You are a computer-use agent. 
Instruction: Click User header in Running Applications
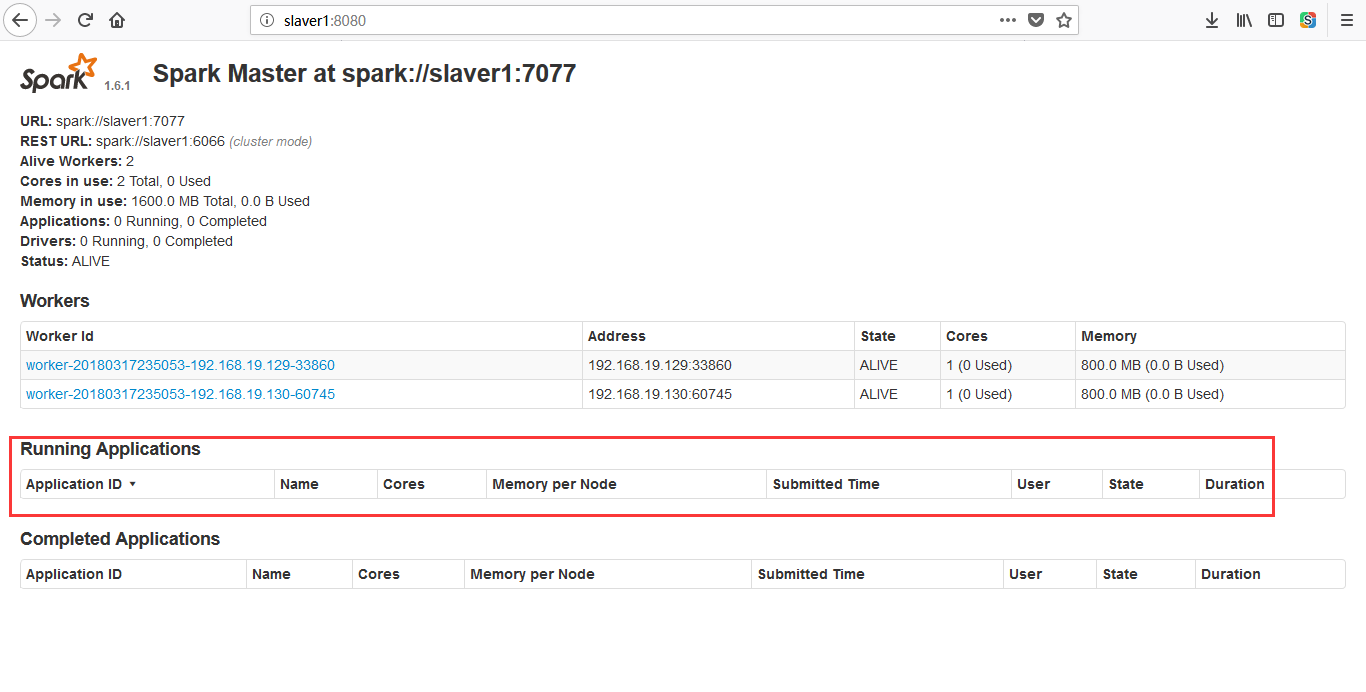(1033, 484)
